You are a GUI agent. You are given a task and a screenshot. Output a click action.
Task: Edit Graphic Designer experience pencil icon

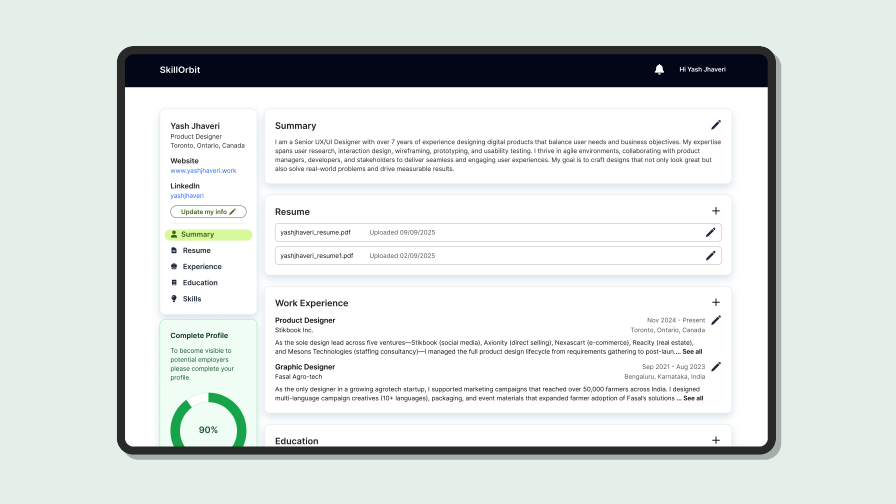click(716, 366)
